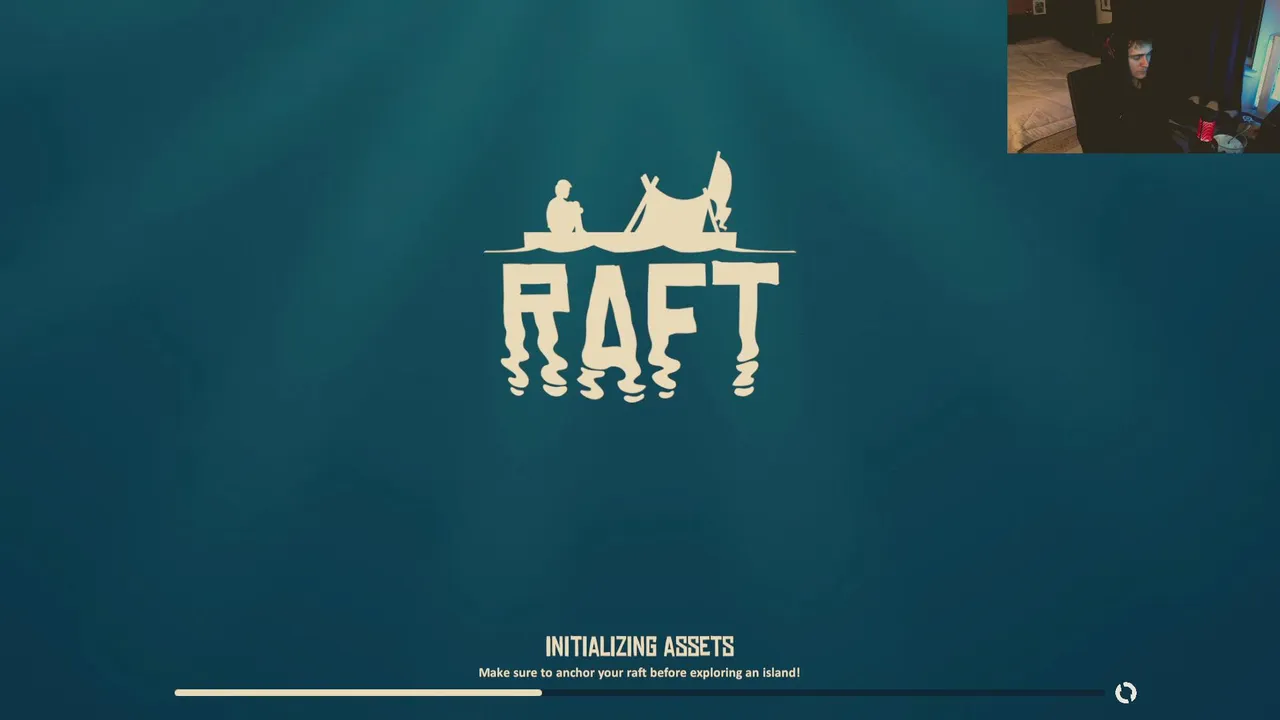Click the RAFT game logo
The image size is (1280, 720).
coord(640,277)
